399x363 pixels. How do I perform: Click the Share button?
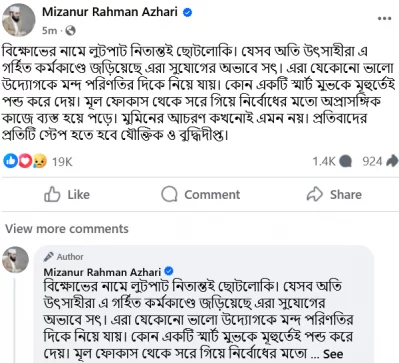tap(334, 194)
